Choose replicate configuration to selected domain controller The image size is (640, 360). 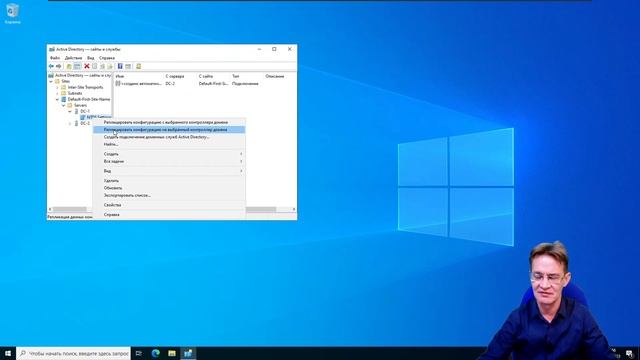pos(169,129)
